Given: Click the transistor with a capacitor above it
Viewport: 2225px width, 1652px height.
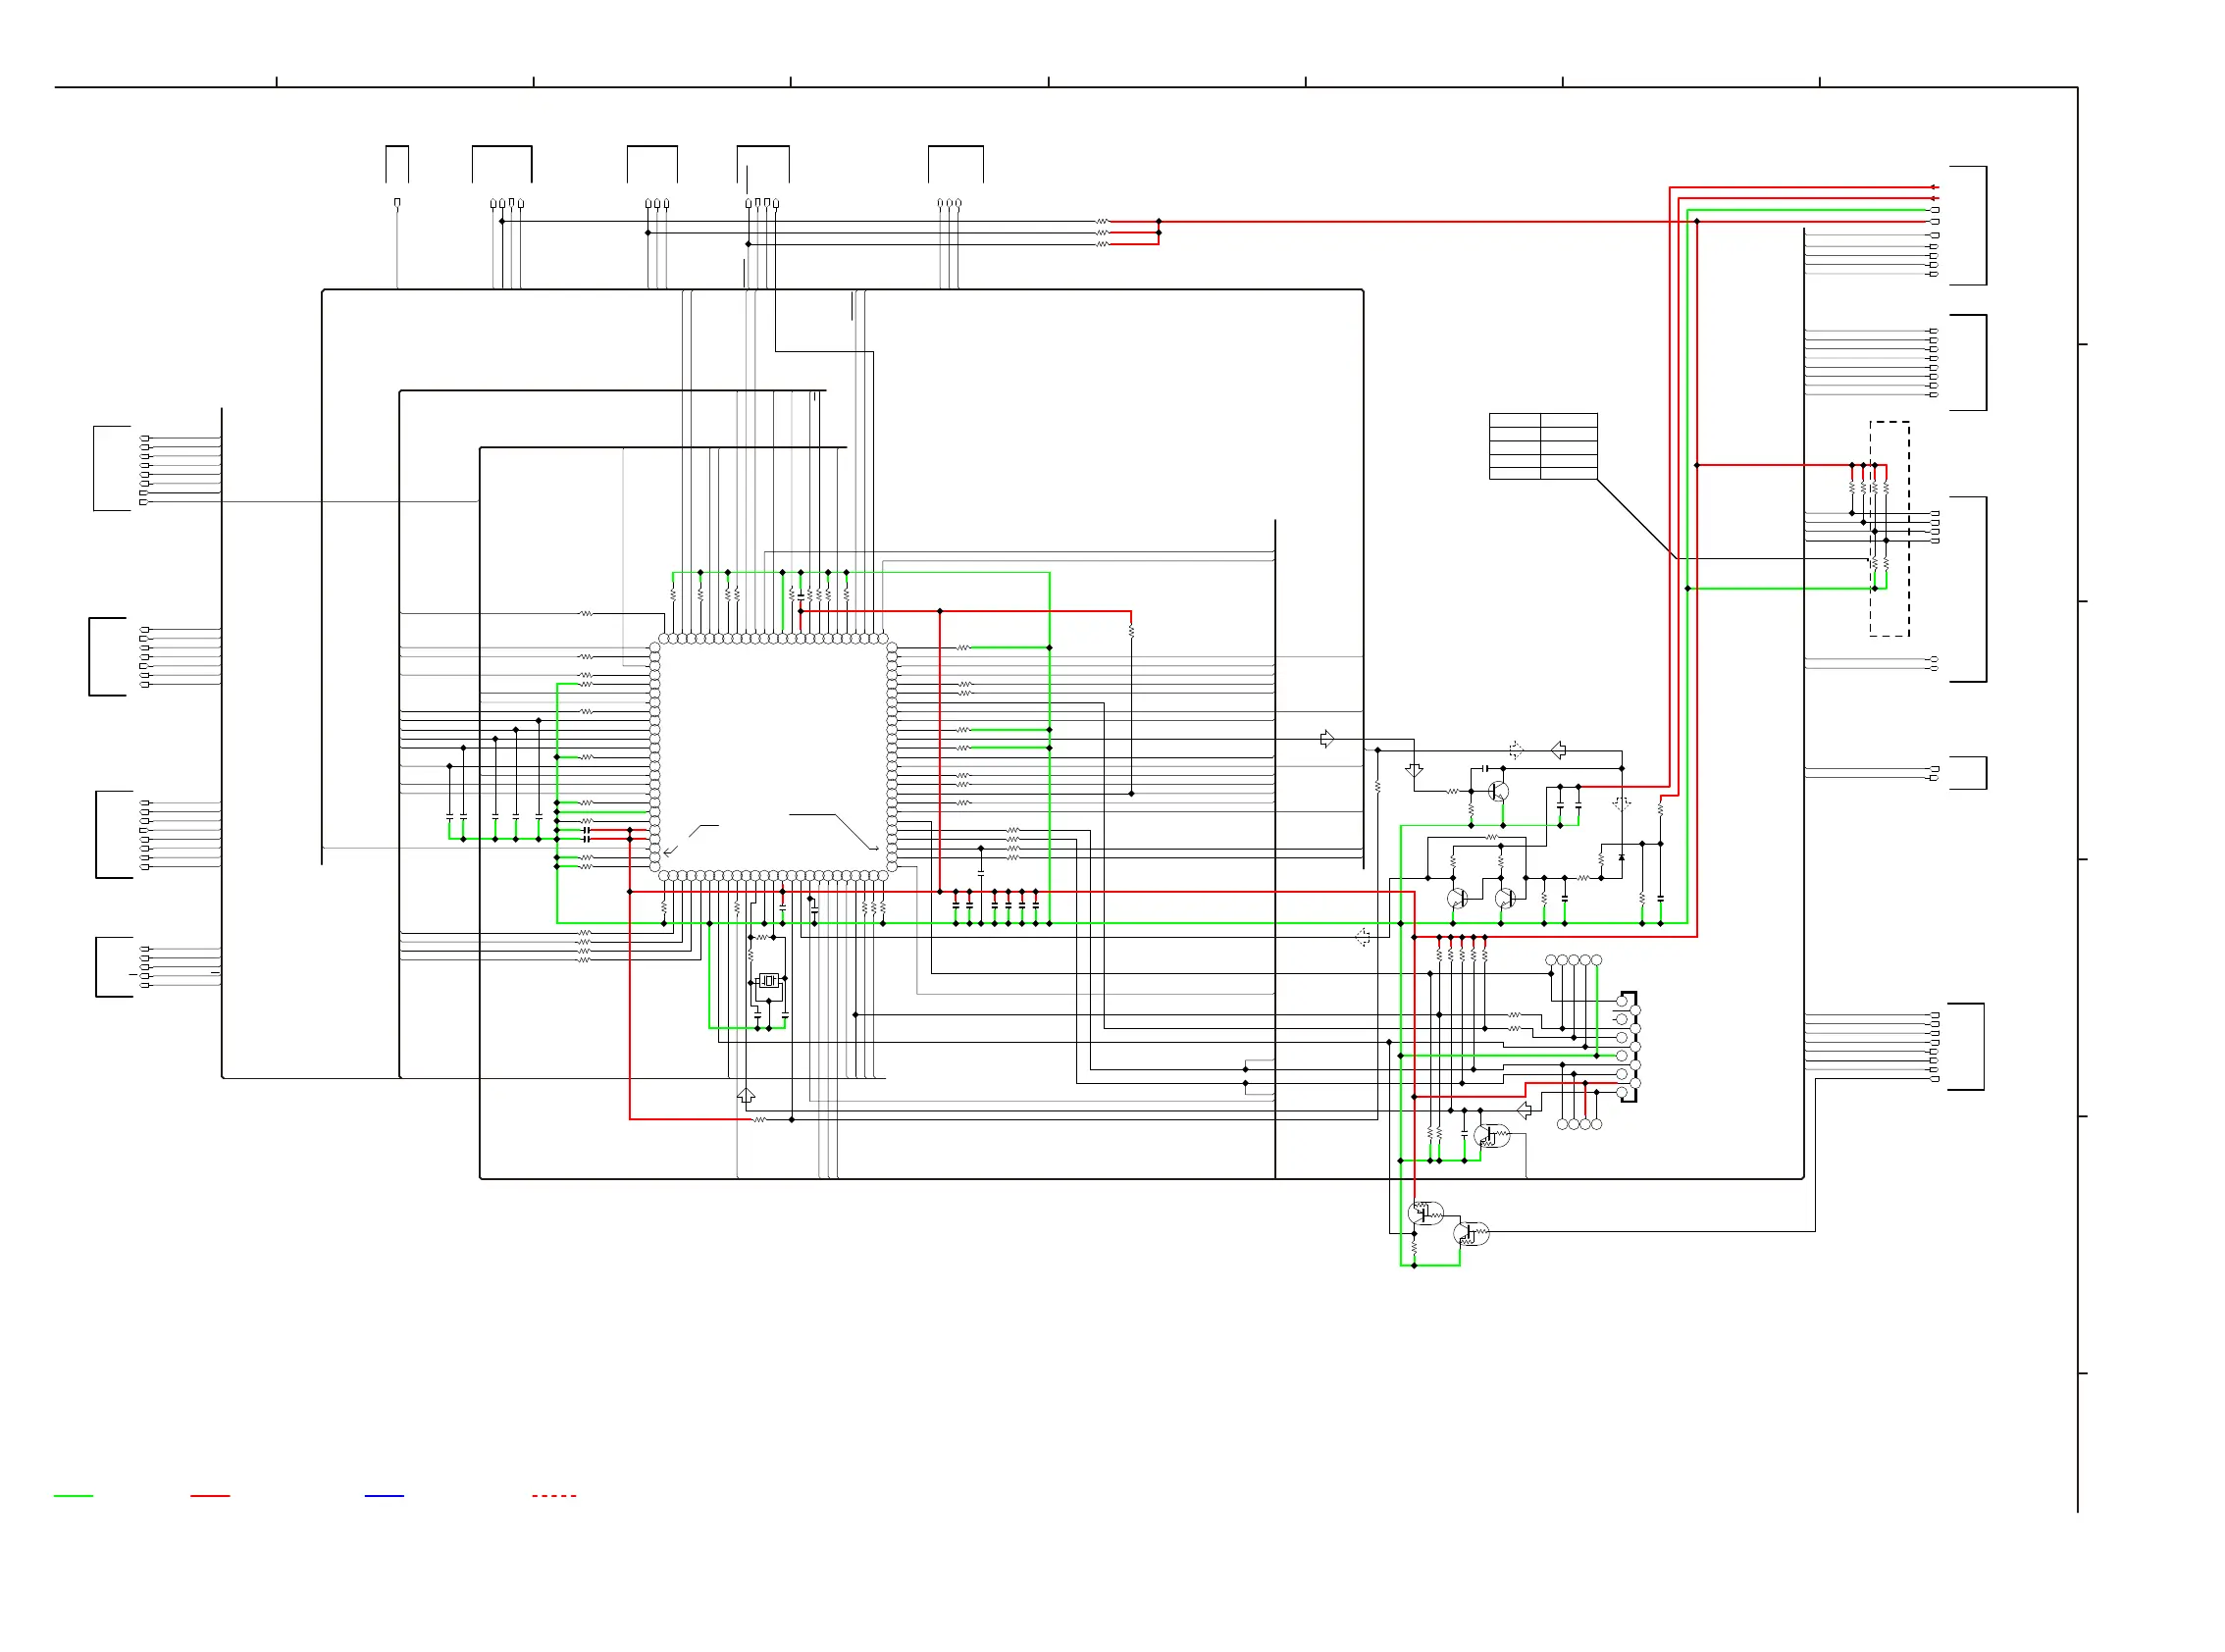Looking at the screenshot, I should pyautogui.click(x=1498, y=792).
